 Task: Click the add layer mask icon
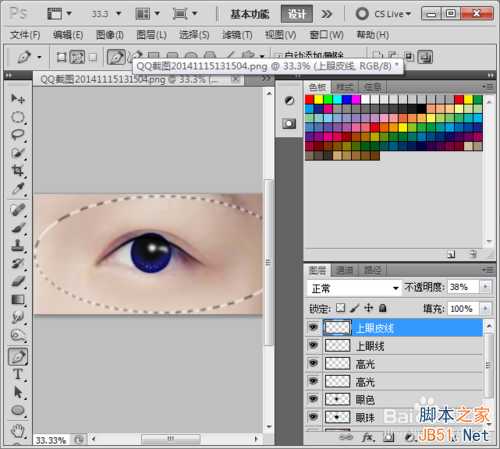388,437
